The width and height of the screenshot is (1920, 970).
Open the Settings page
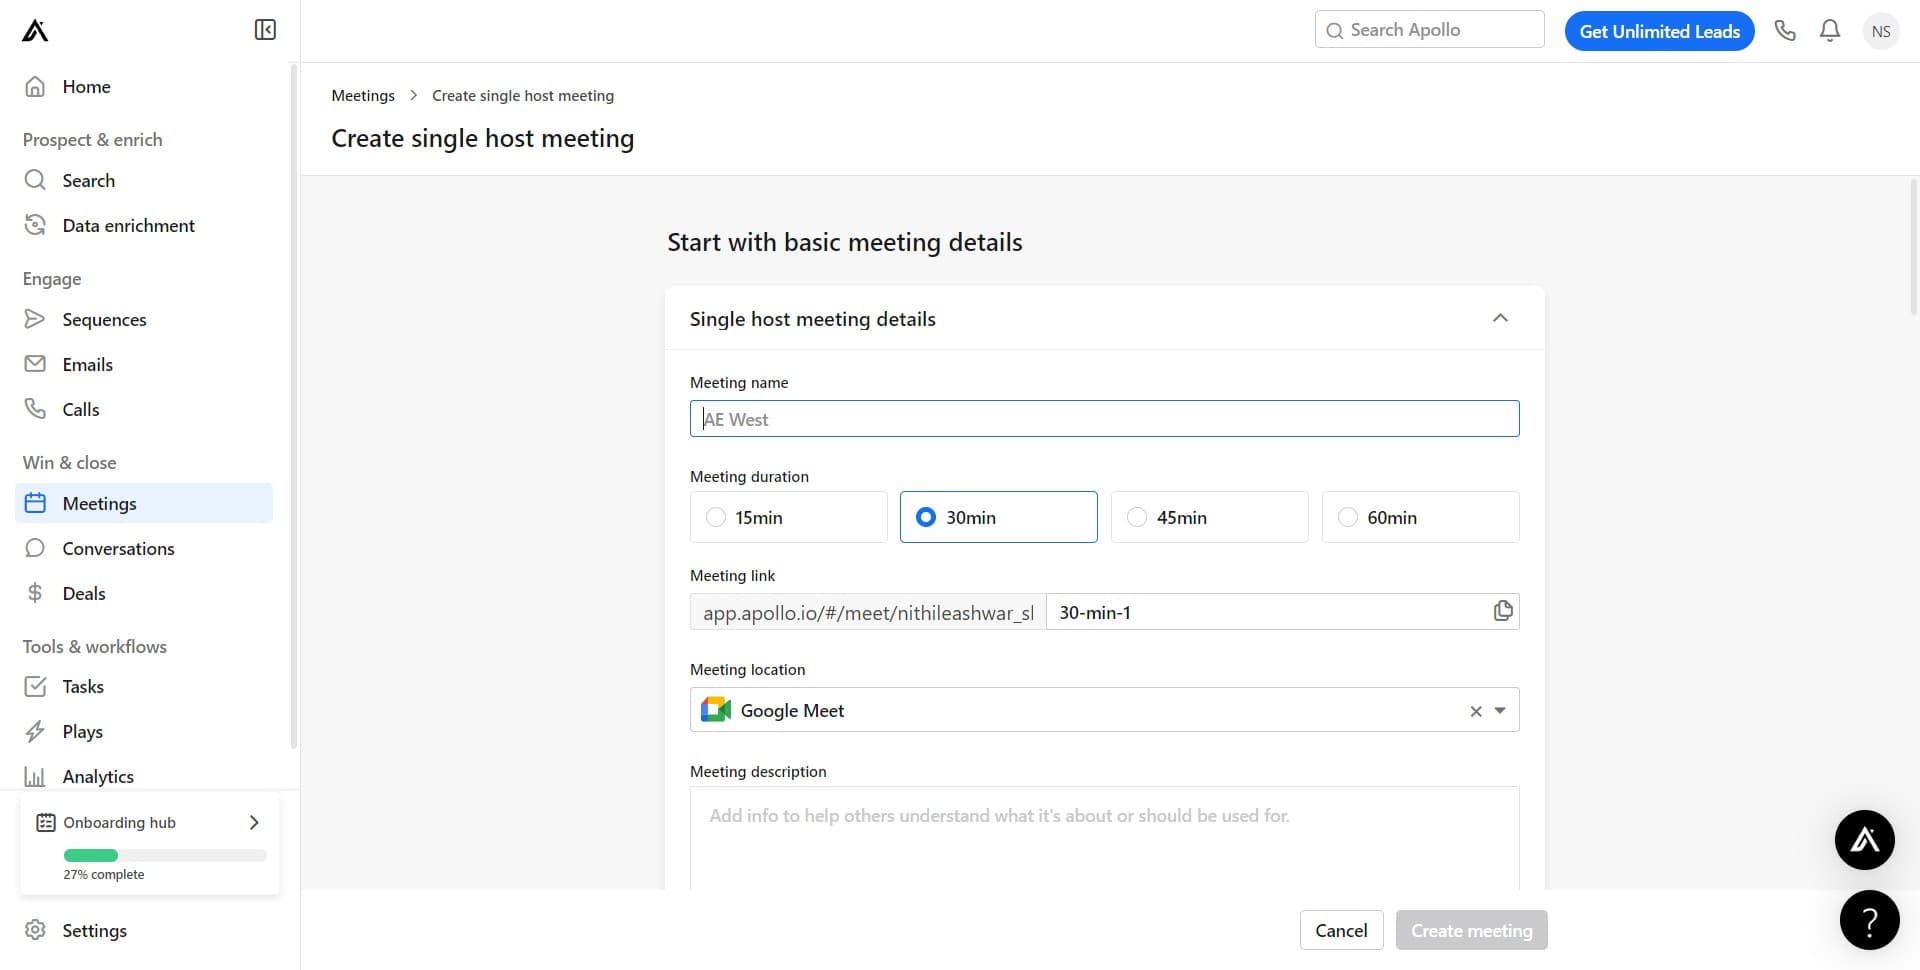click(x=95, y=930)
